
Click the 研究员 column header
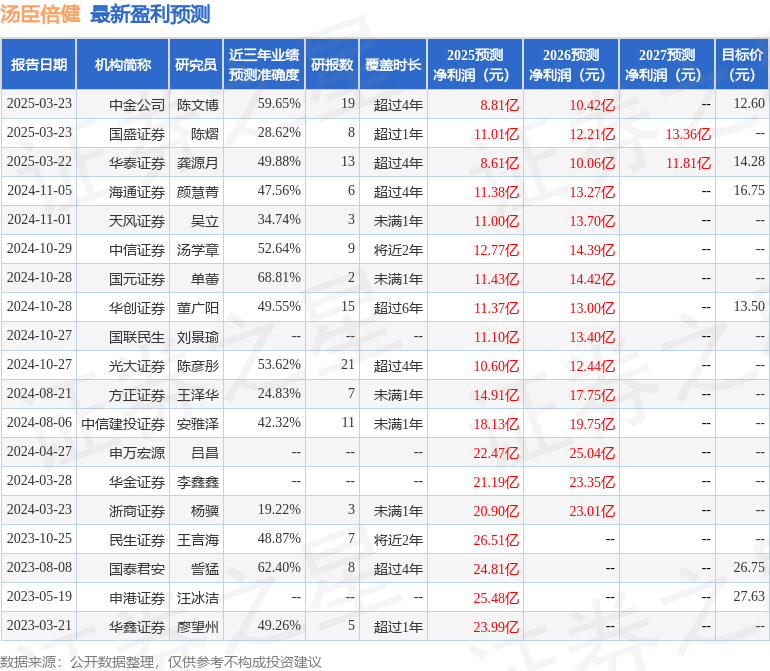point(196,64)
